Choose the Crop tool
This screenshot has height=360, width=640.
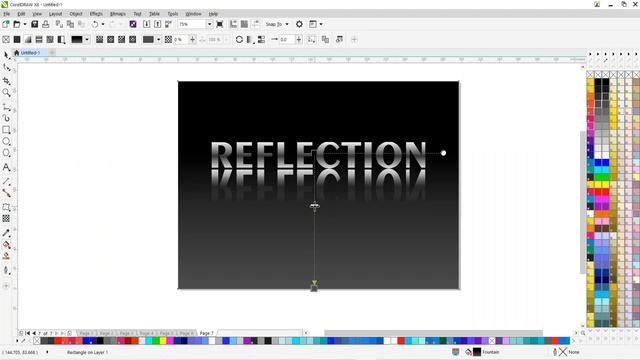pos(6,80)
